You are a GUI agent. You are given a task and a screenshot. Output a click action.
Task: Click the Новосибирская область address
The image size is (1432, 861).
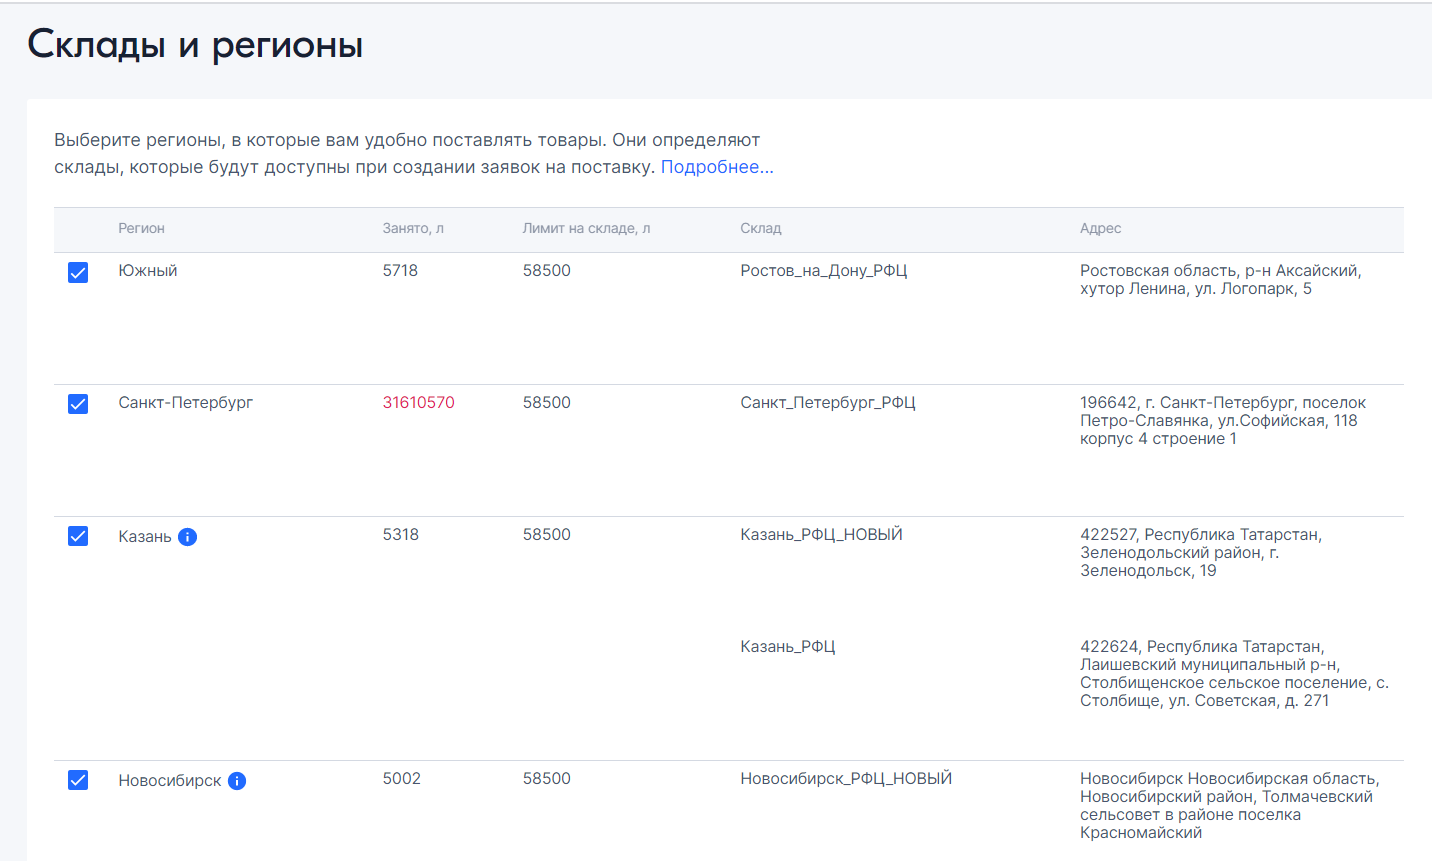(1230, 806)
